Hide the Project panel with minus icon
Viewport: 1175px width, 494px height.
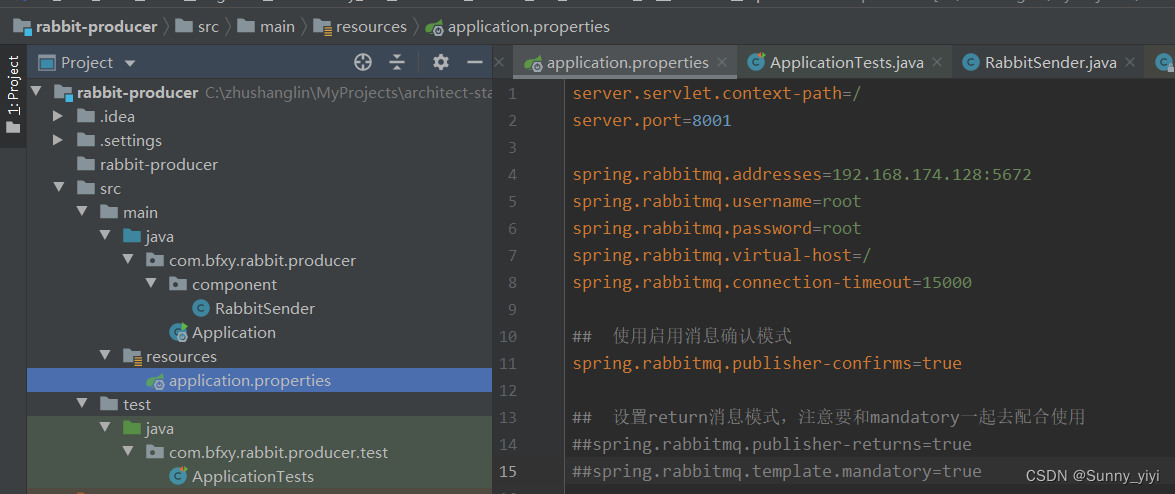pos(474,62)
